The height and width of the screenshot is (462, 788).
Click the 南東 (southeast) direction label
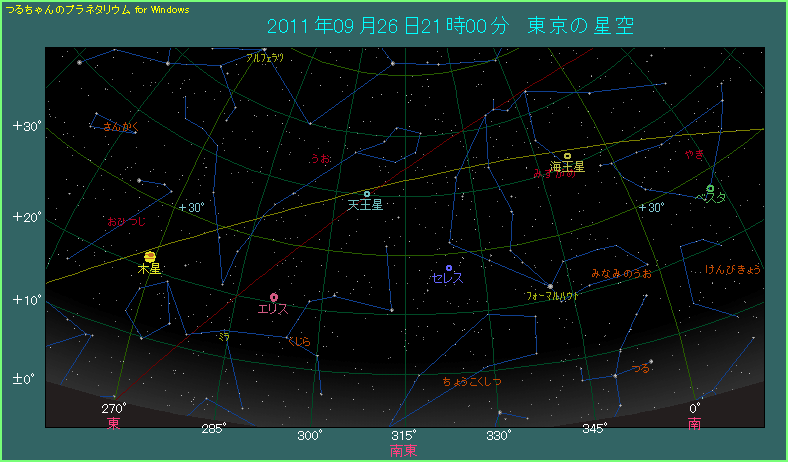click(403, 451)
